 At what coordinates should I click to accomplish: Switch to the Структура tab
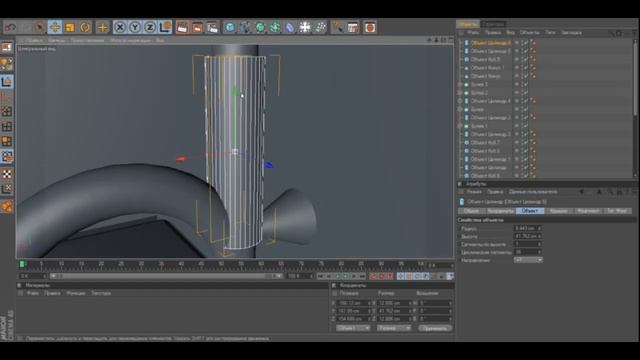coord(493,24)
